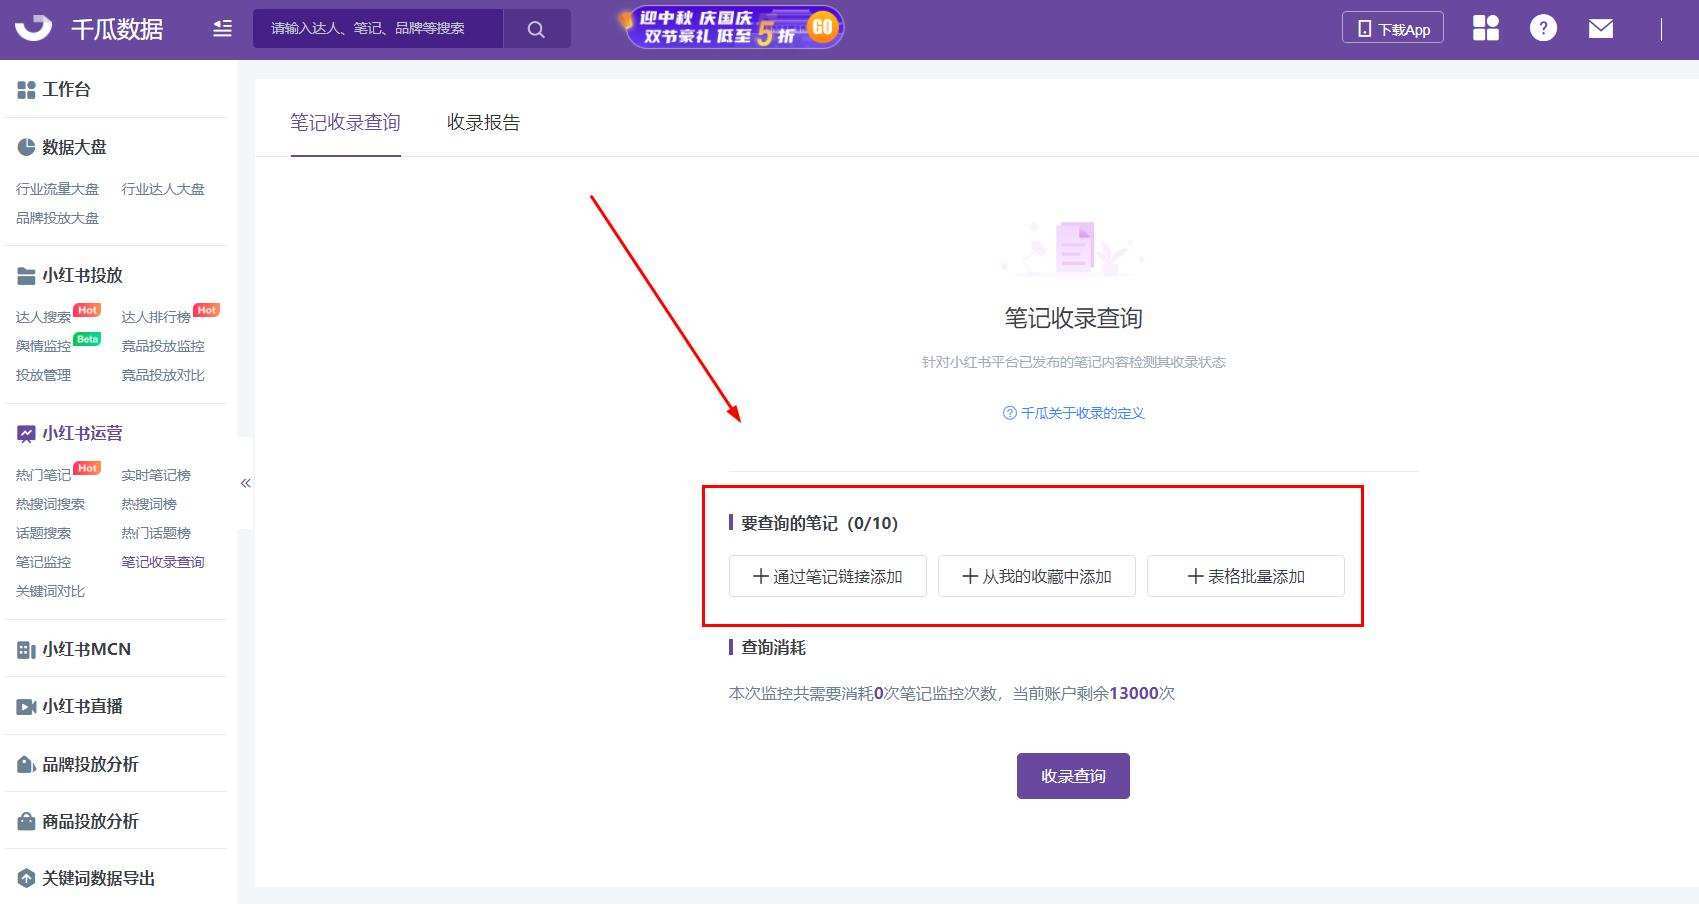Image resolution: width=1699 pixels, height=904 pixels.
Task: Click the 收录查询 purple button
Action: 1072,775
